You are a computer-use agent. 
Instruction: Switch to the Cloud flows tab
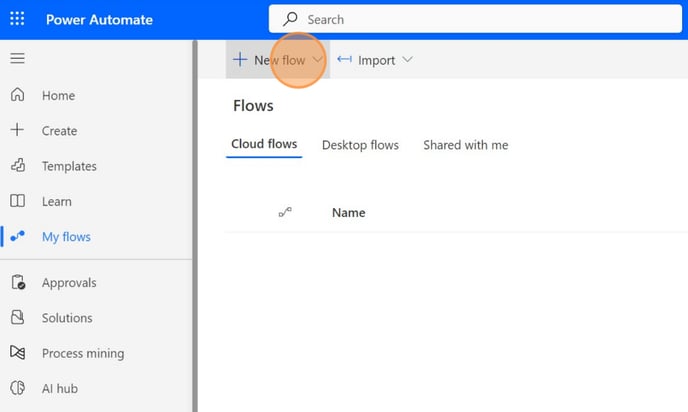pos(264,144)
